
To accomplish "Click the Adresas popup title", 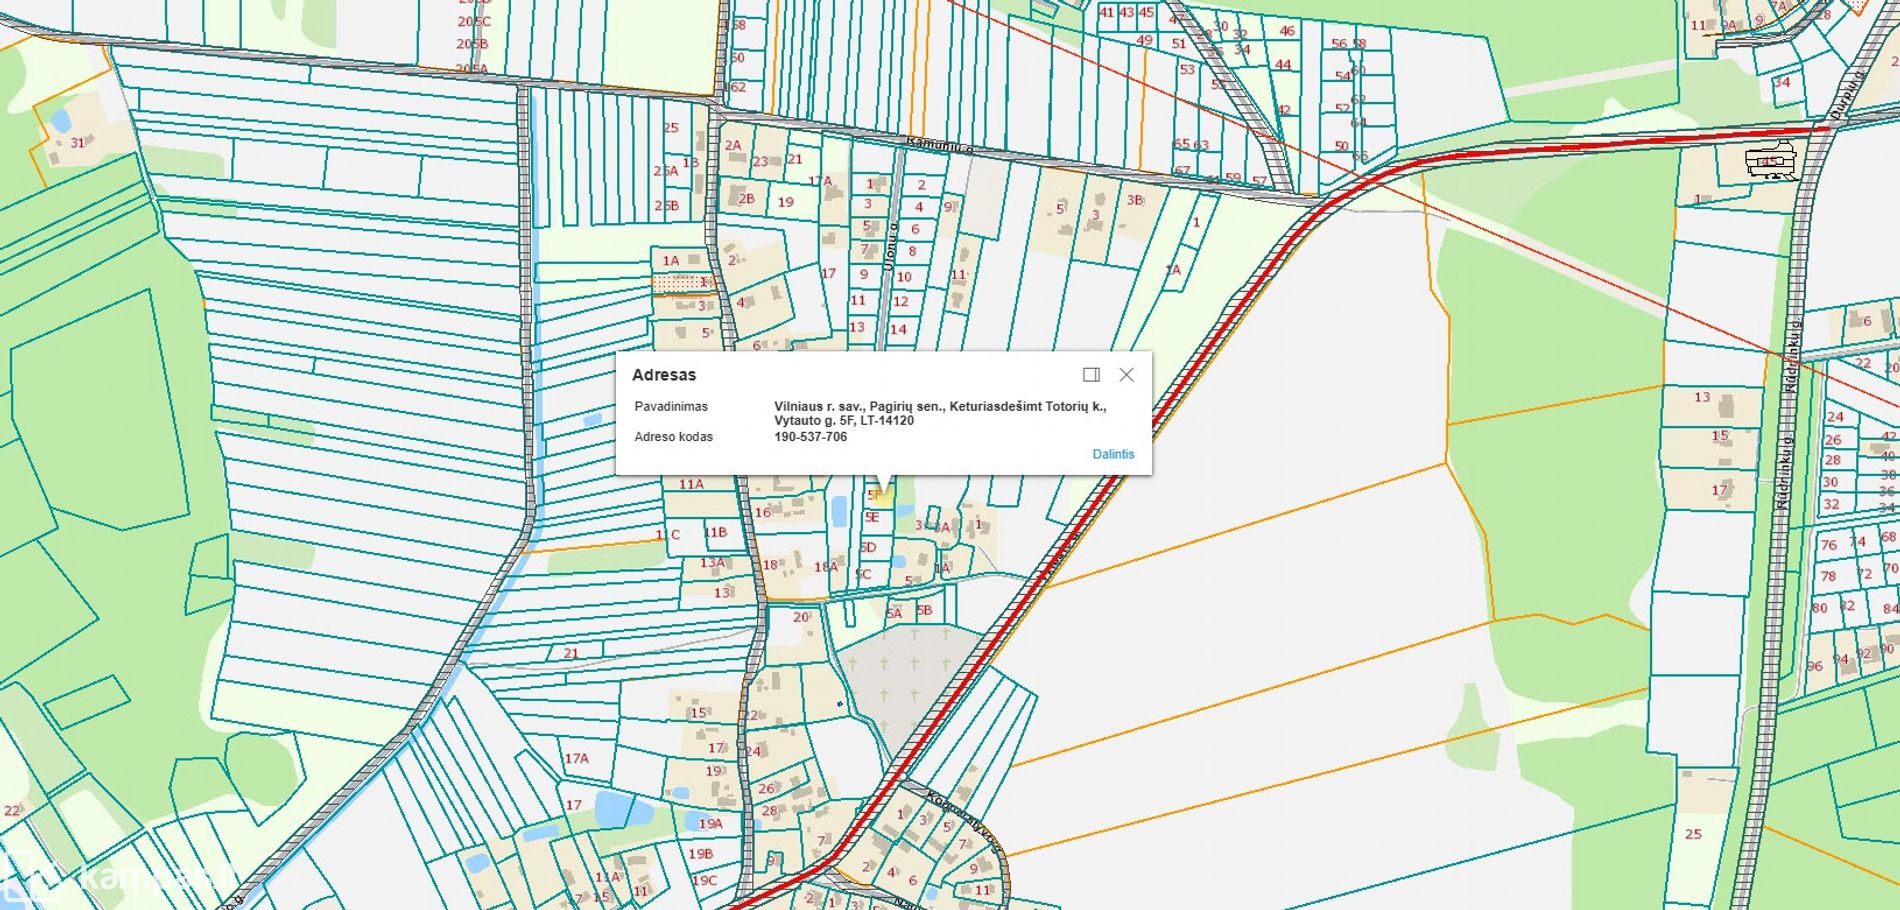I will (x=664, y=375).
